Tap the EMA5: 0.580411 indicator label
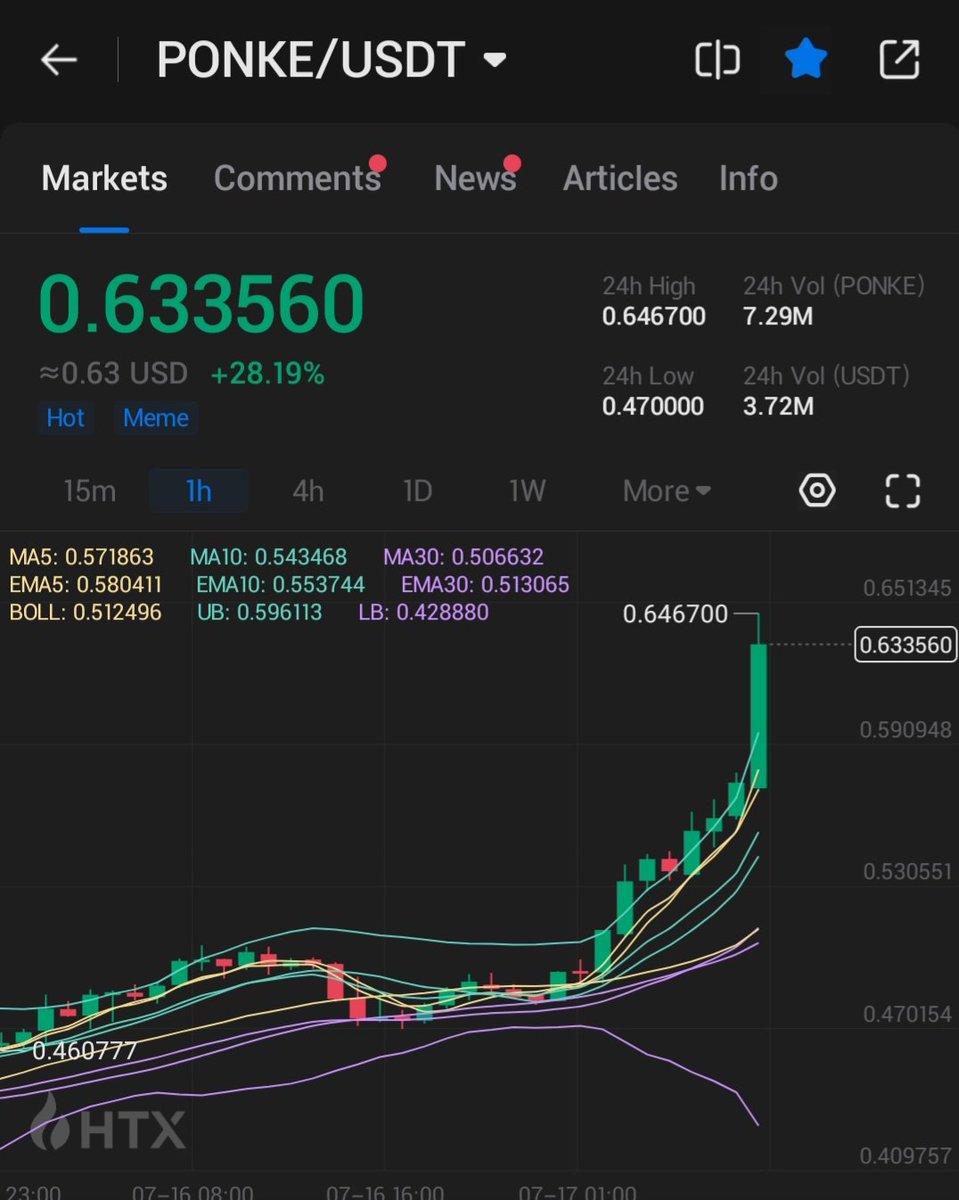 (86, 584)
